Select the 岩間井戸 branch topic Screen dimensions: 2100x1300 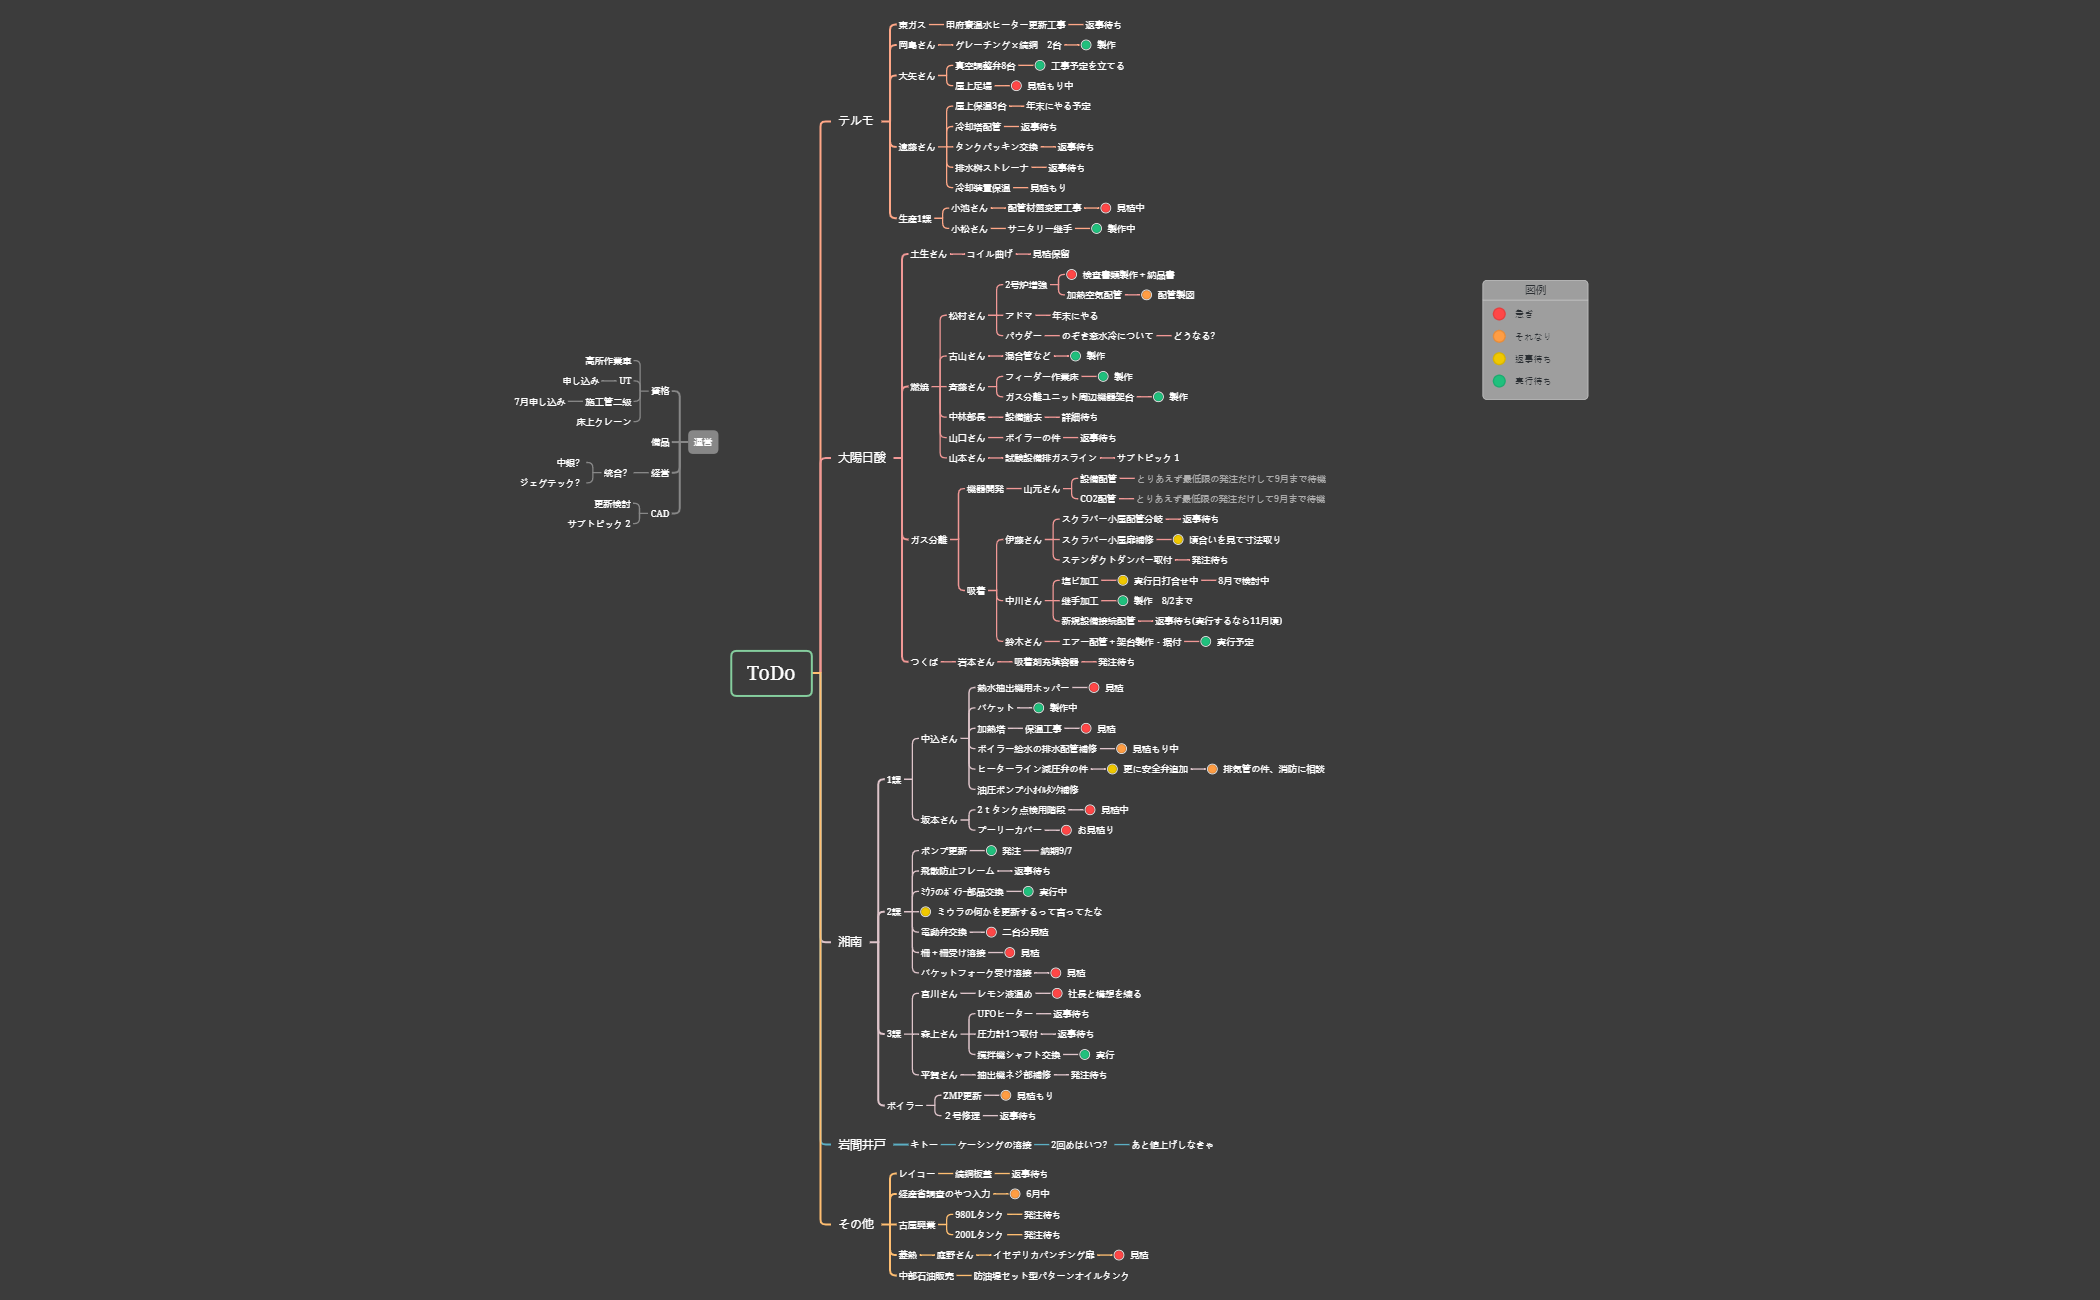861,1145
